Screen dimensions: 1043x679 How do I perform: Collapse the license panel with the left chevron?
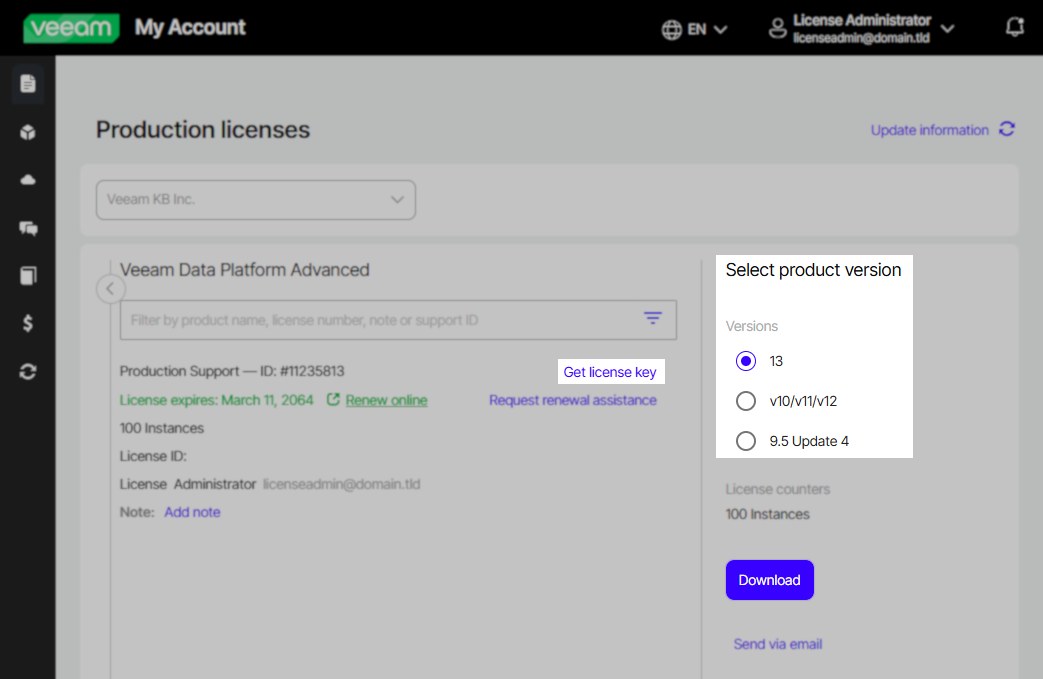coord(111,288)
